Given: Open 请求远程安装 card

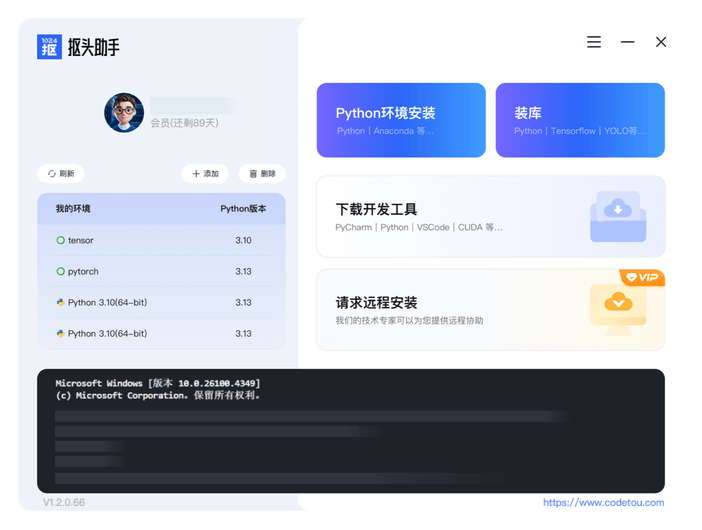Looking at the screenshot, I should tap(491, 310).
